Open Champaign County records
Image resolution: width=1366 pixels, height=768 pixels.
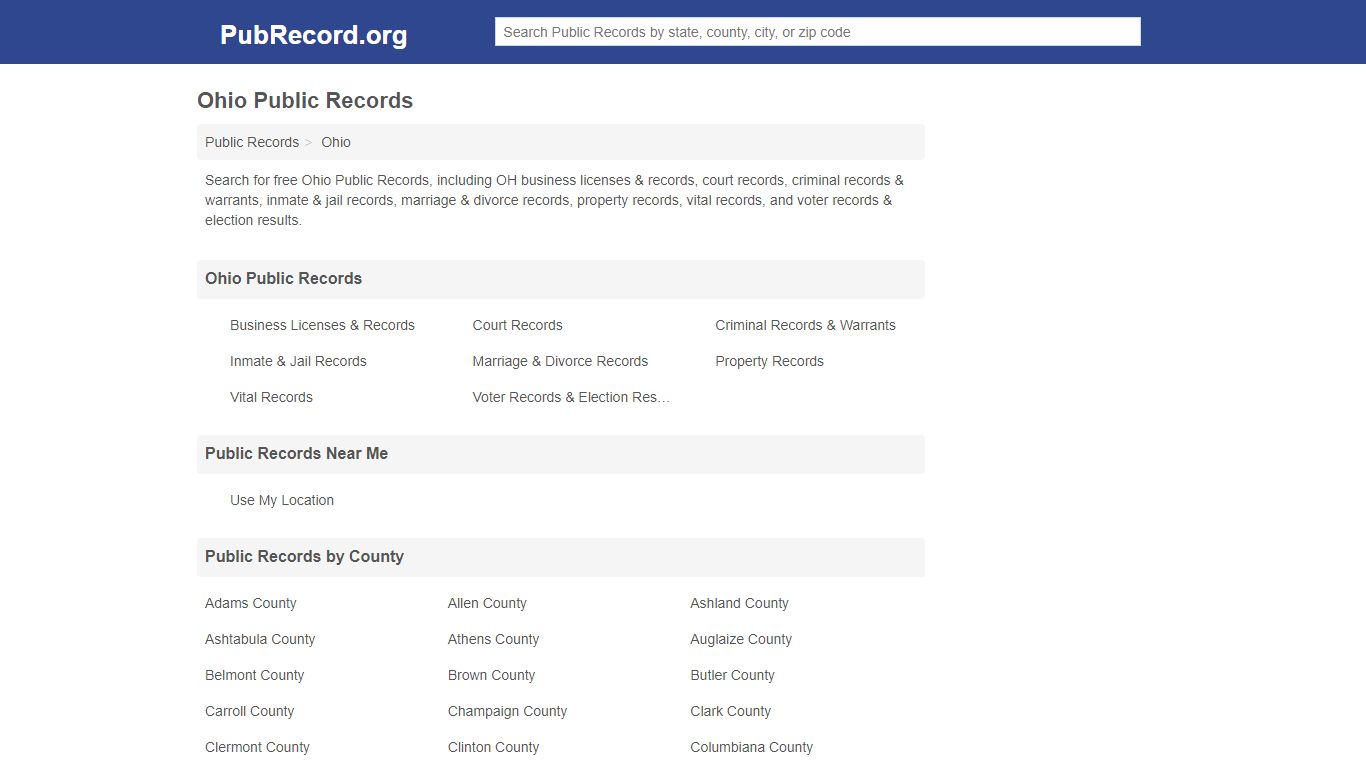[507, 711]
